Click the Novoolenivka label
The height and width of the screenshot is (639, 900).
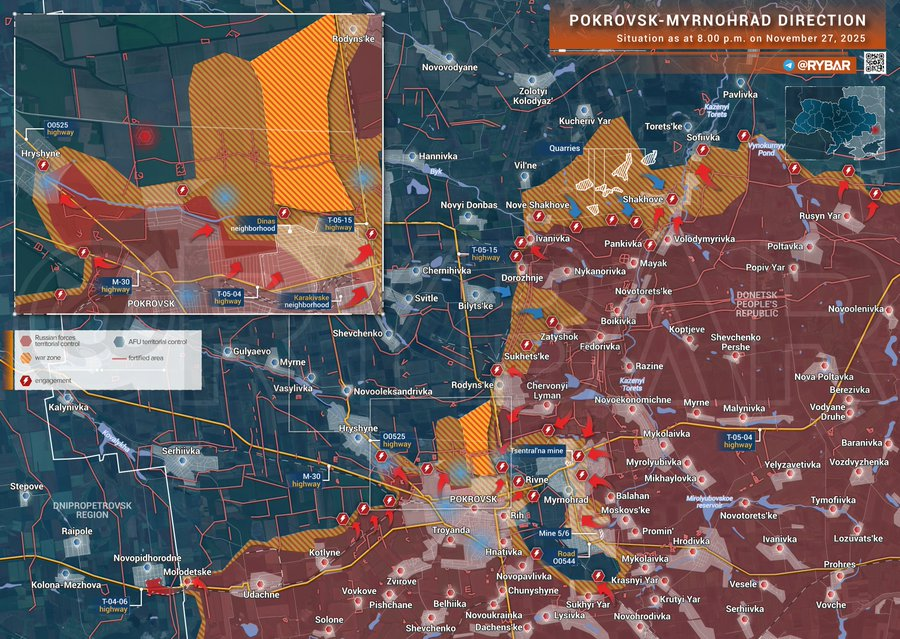(x=856, y=309)
